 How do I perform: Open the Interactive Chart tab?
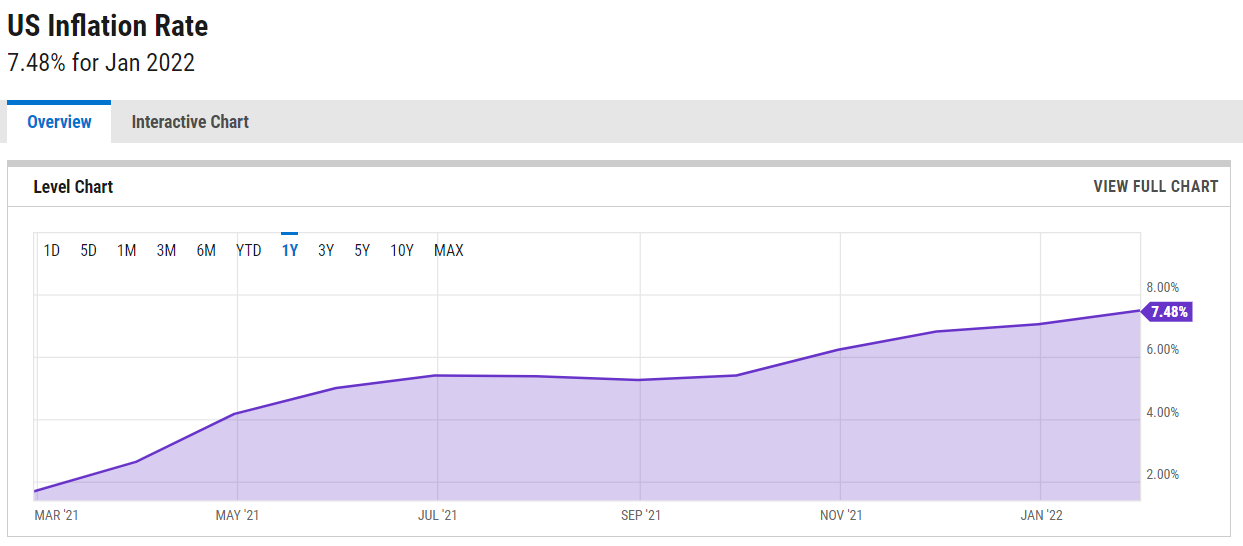click(190, 122)
